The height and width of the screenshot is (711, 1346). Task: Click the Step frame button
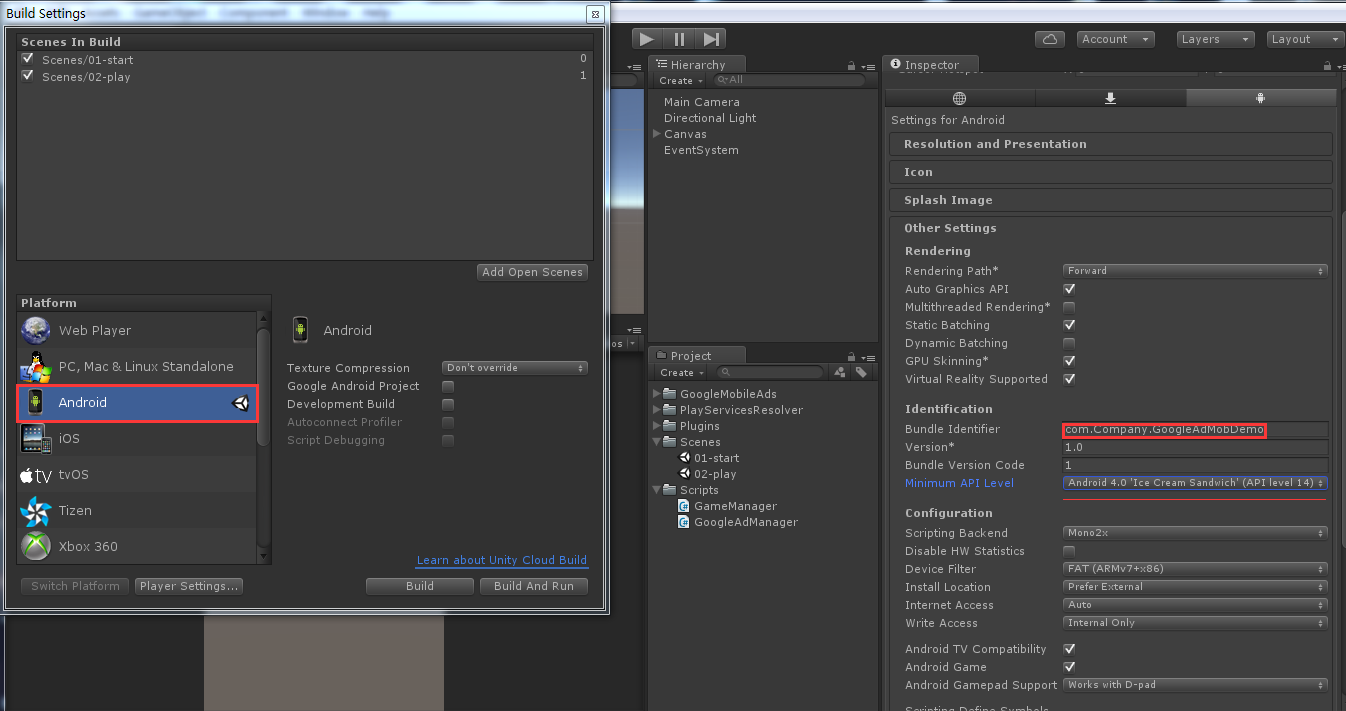click(x=711, y=39)
